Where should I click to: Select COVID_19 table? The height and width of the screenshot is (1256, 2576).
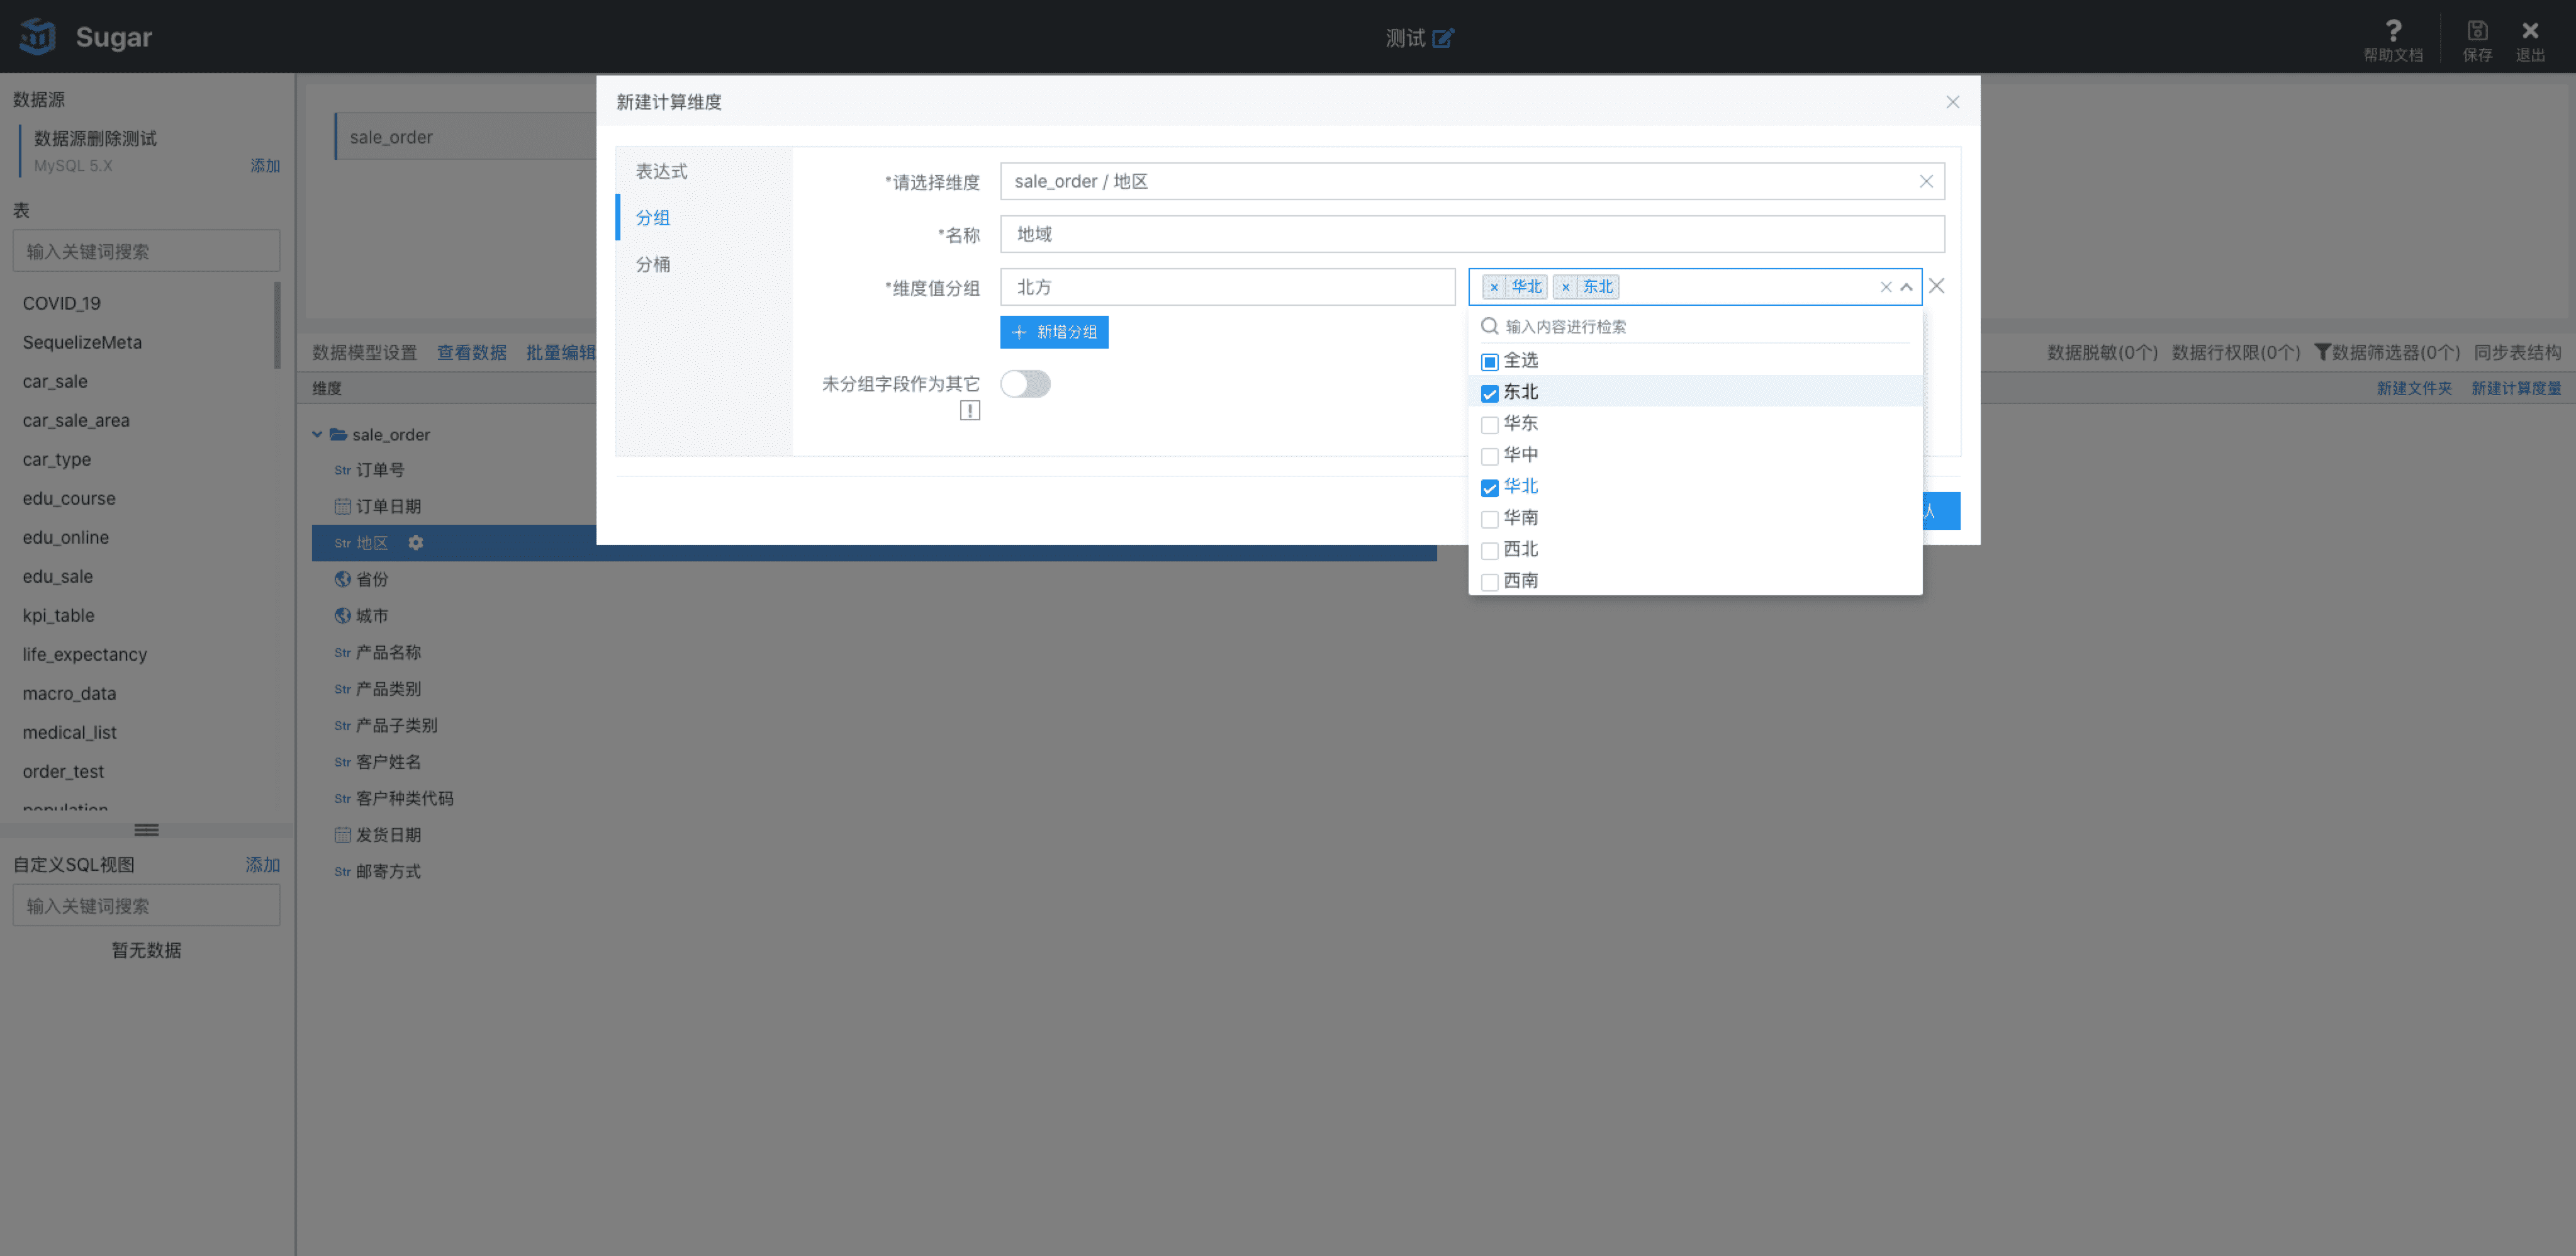tap(62, 303)
